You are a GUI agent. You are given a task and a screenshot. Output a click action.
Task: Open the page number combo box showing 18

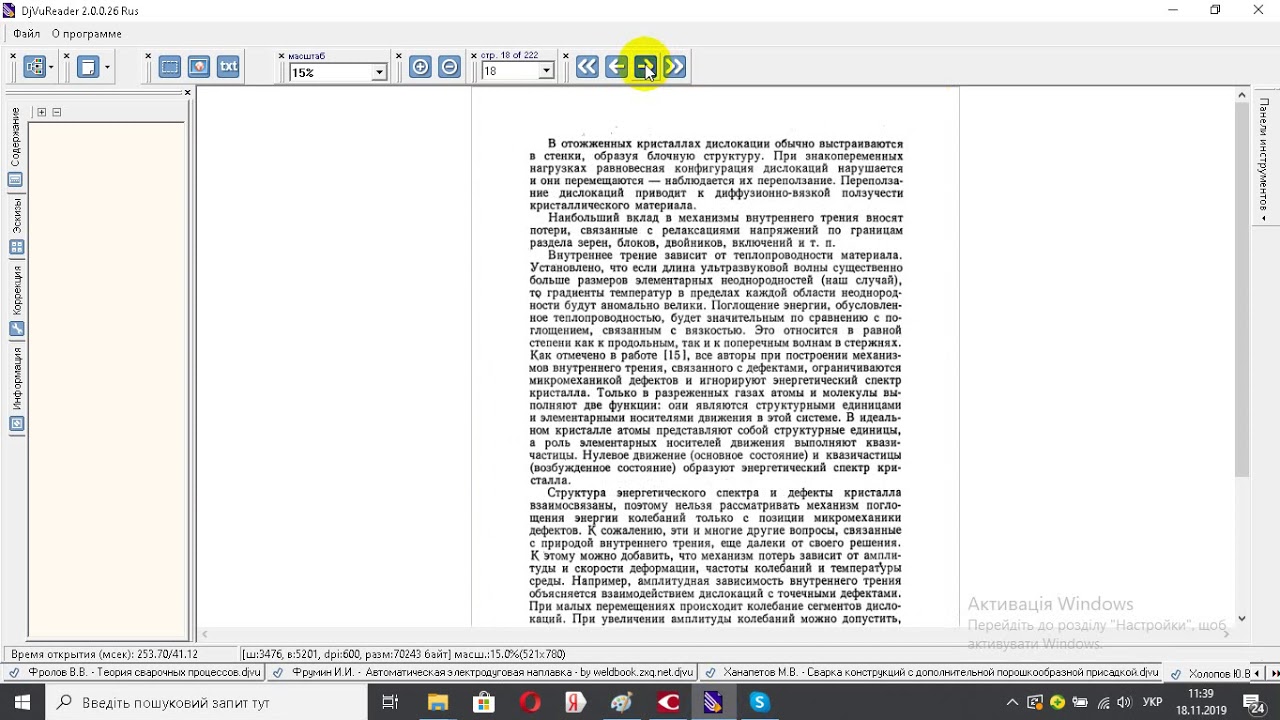point(517,71)
